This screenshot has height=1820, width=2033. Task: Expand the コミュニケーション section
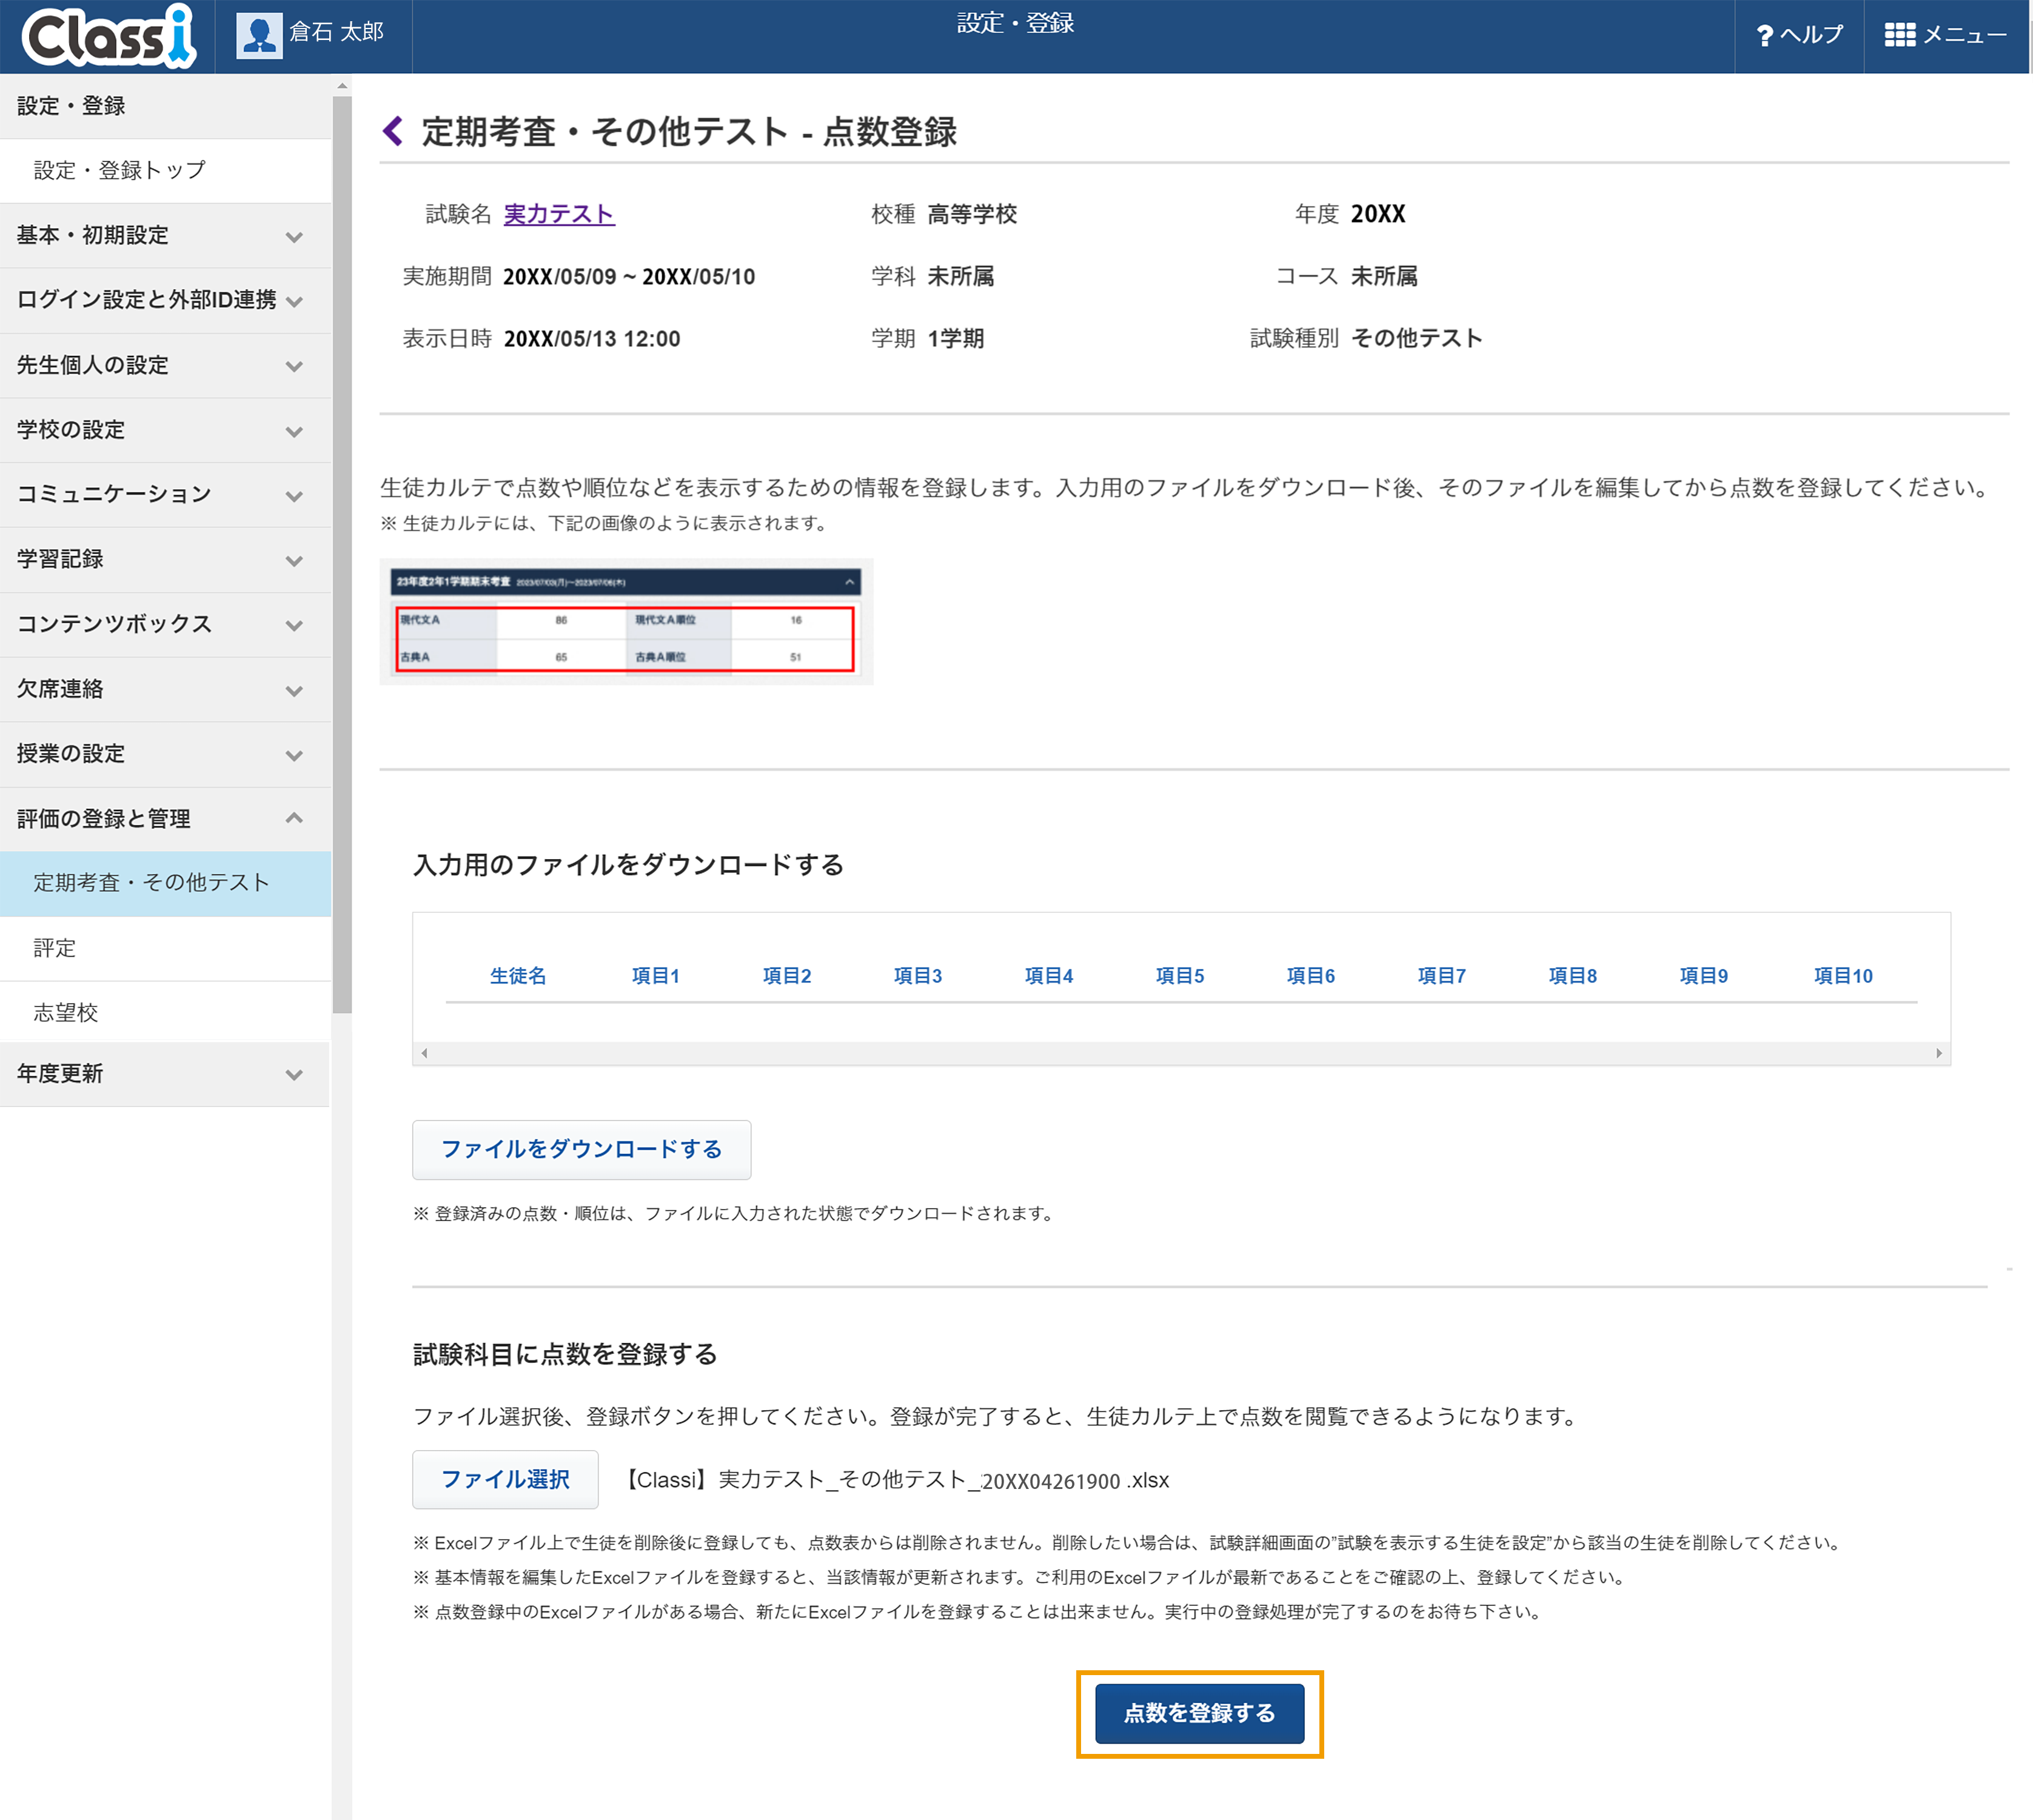tap(165, 494)
